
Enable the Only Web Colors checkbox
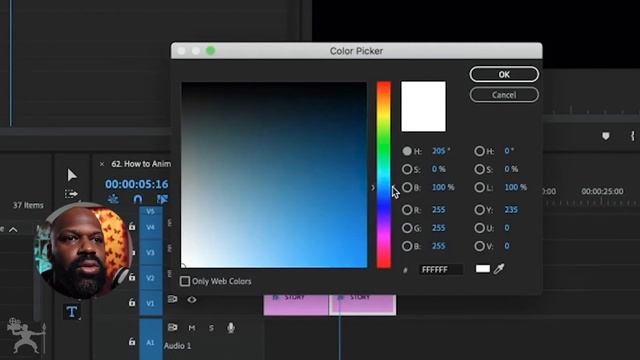(185, 281)
